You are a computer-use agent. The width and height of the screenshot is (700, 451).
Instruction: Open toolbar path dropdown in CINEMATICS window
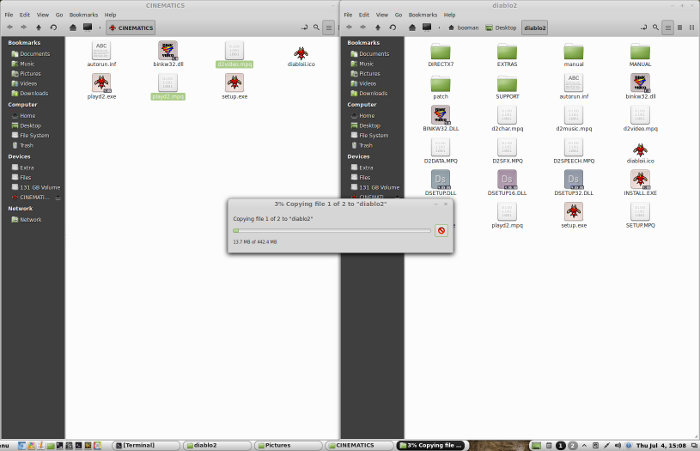[100, 28]
